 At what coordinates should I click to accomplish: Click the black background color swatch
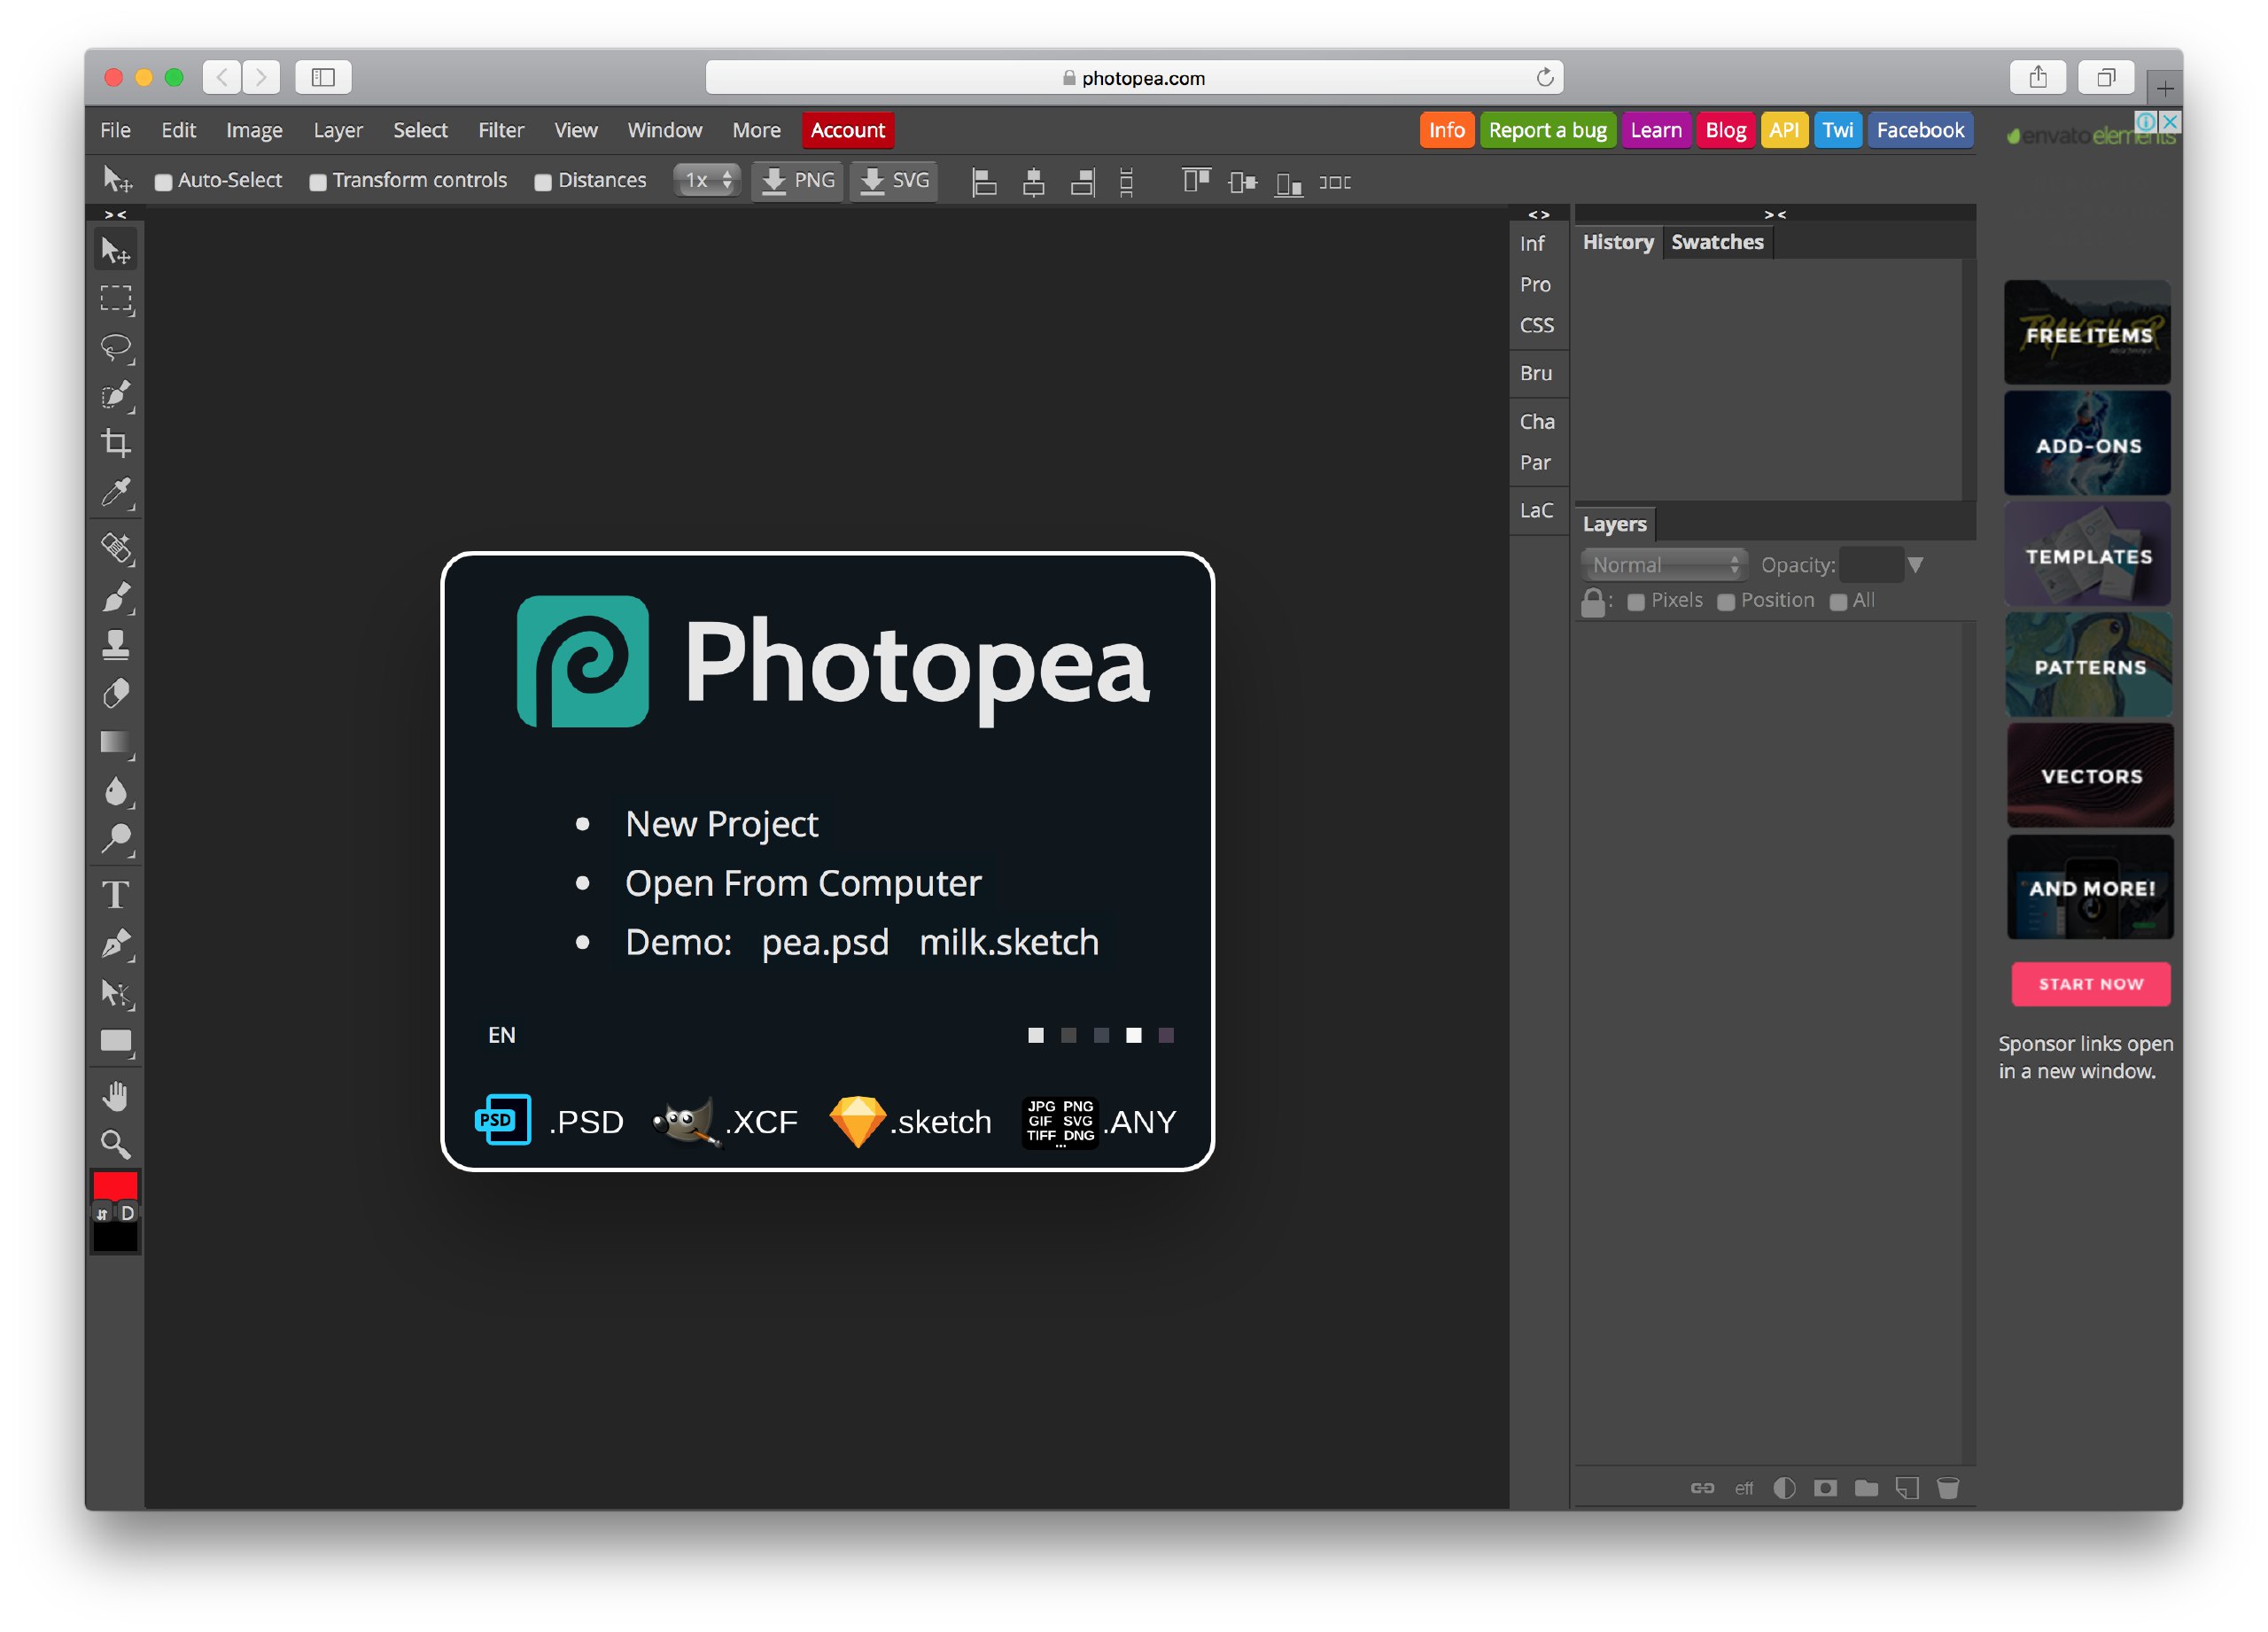click(115, 1237)
